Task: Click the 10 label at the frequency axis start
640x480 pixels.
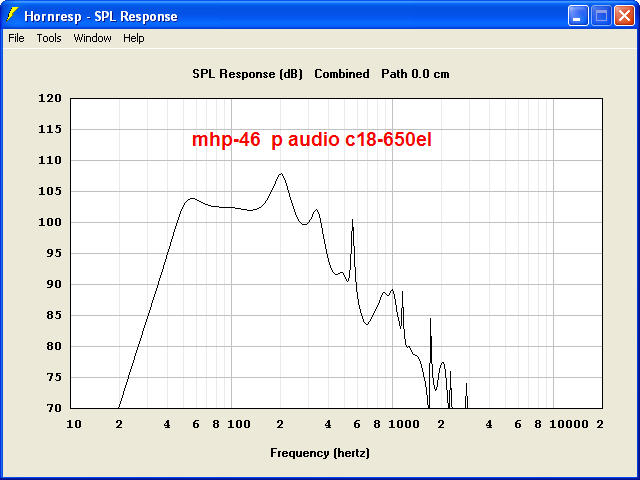Action: (74, 424)
